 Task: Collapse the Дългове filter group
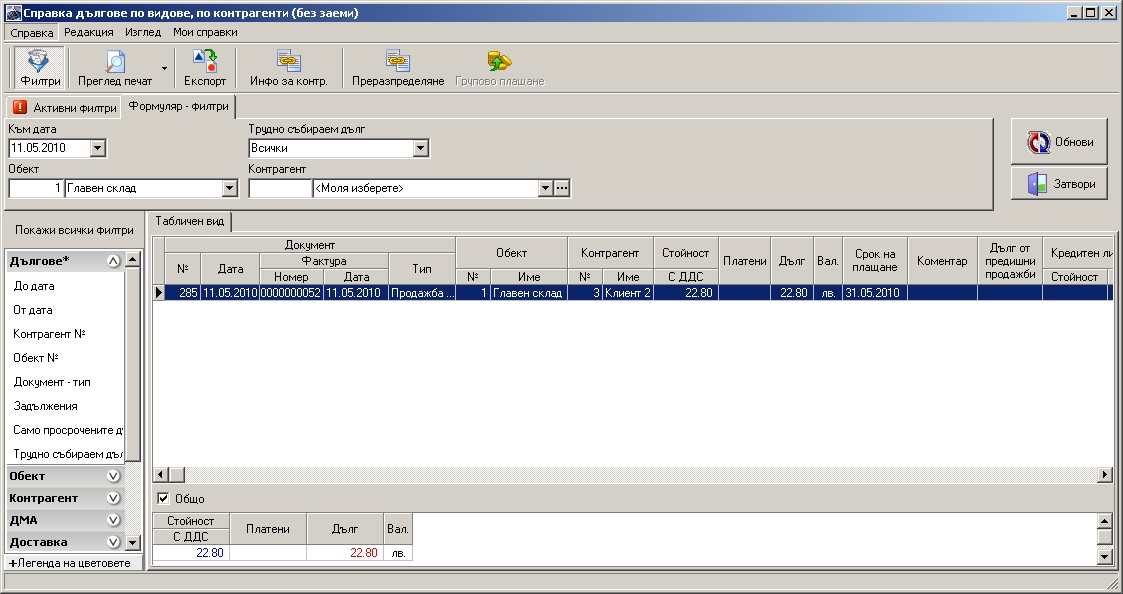(x=113, y=262)
